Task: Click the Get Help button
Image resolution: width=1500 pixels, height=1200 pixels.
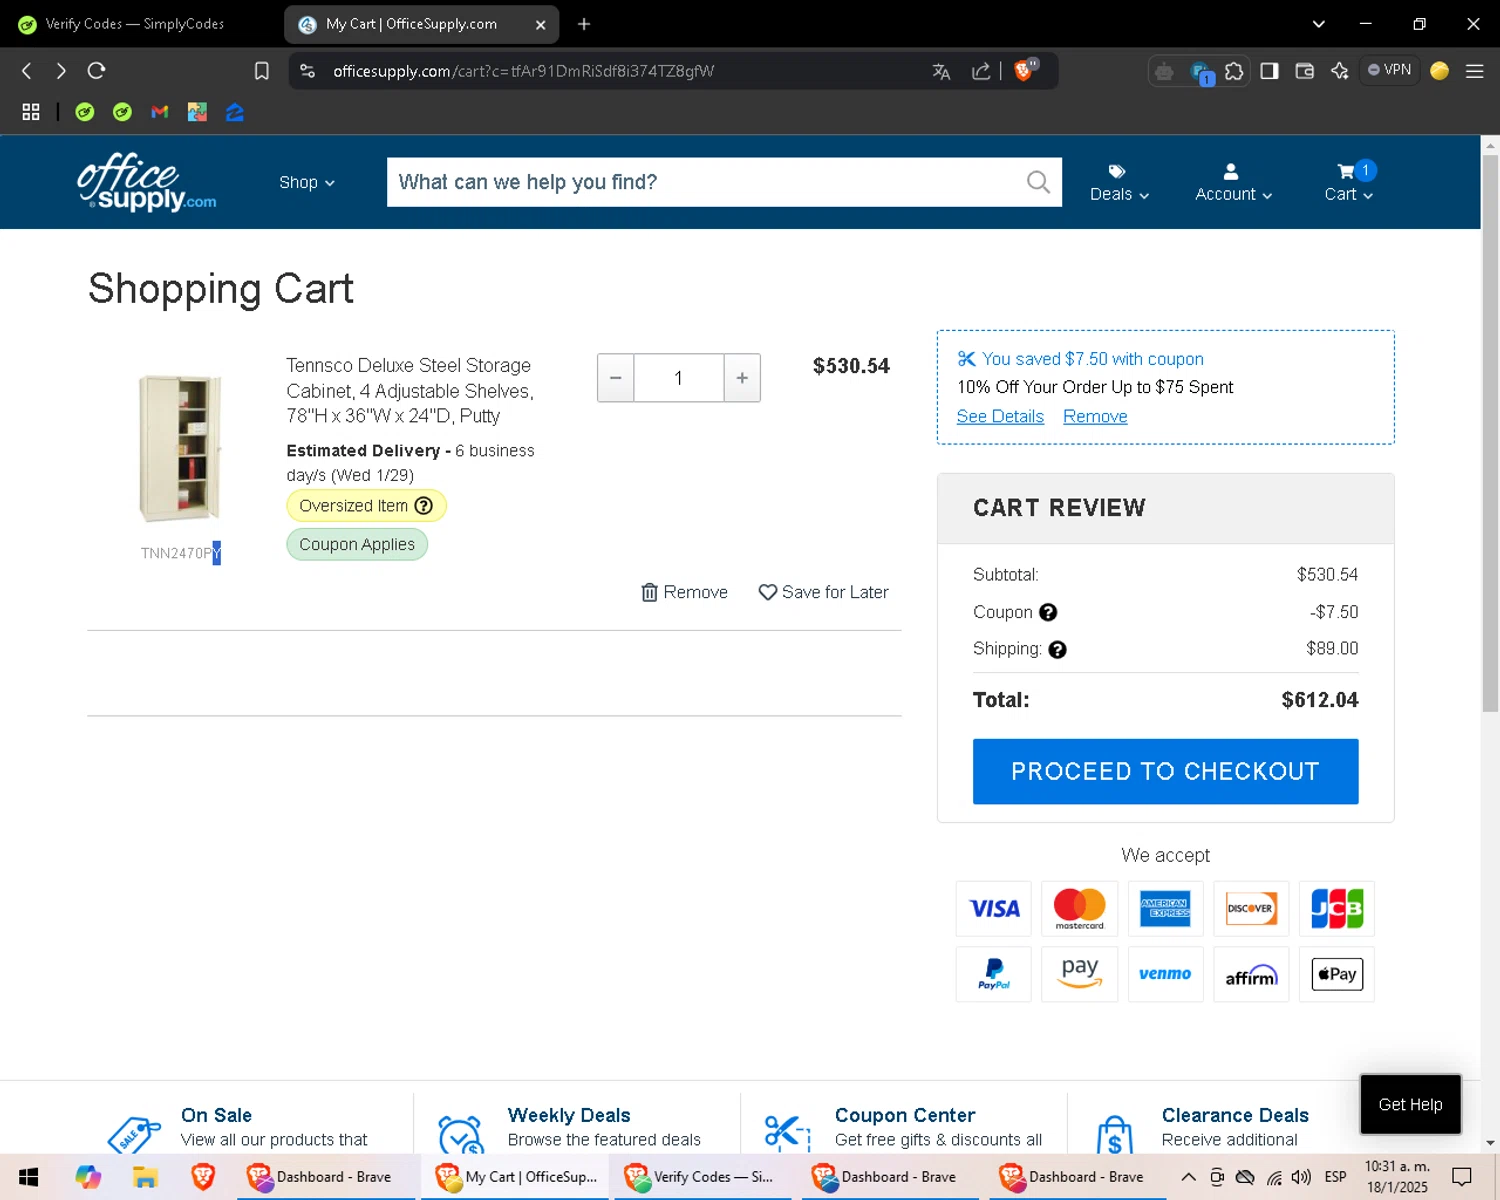Action: coord(1410,1104)
